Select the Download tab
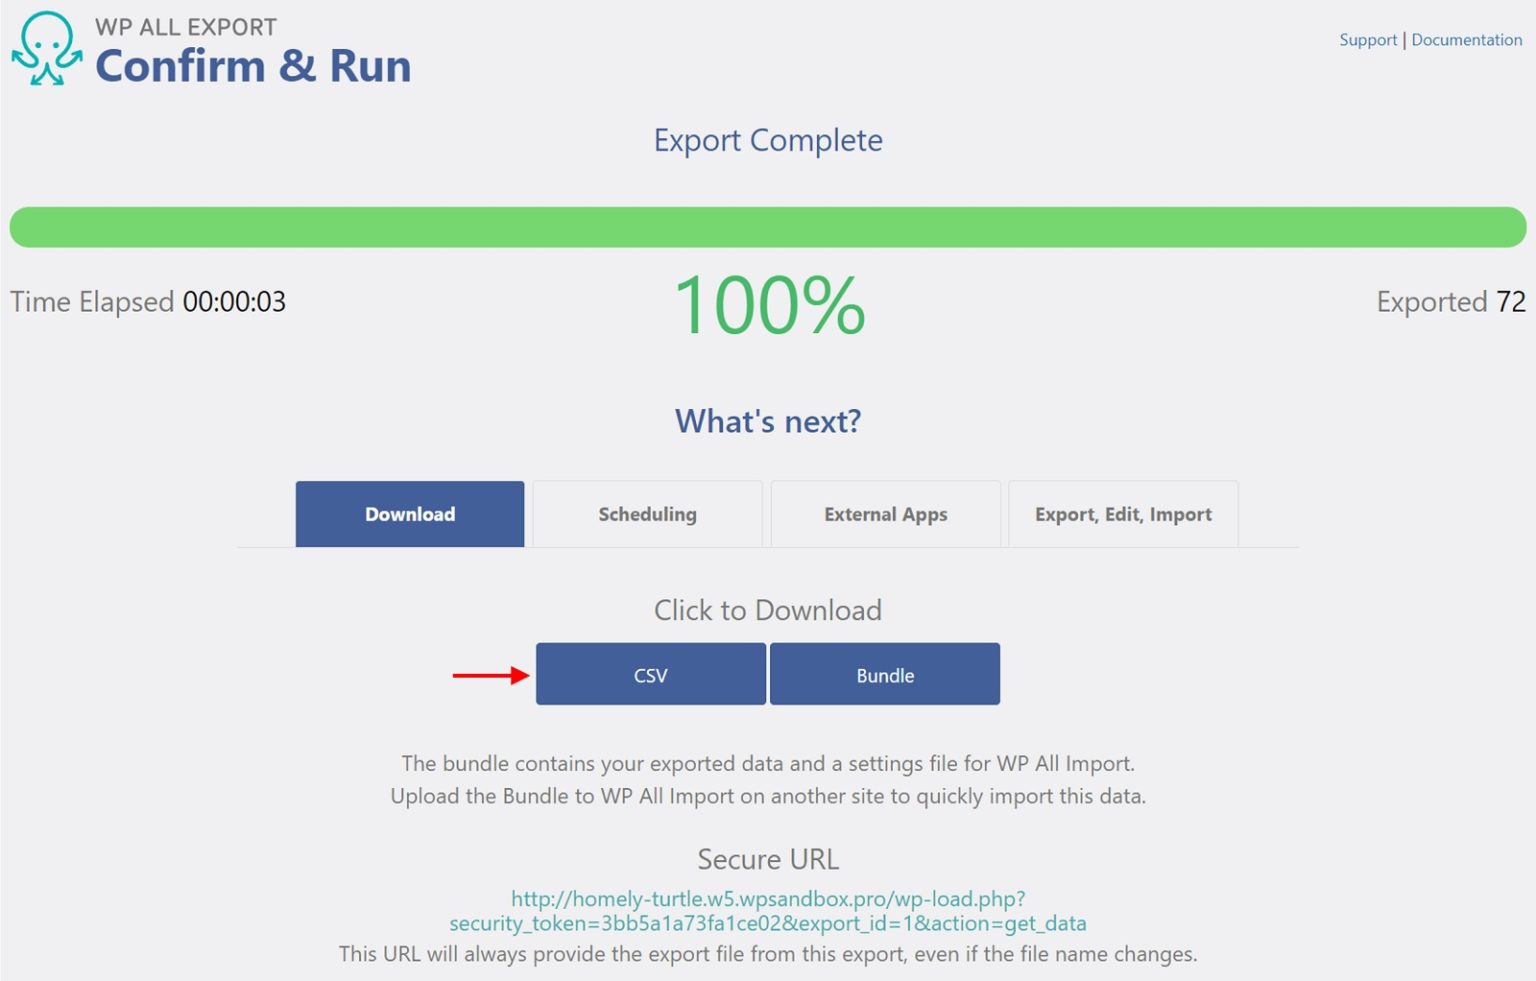The image size is (1536, 981). [409, 514]
